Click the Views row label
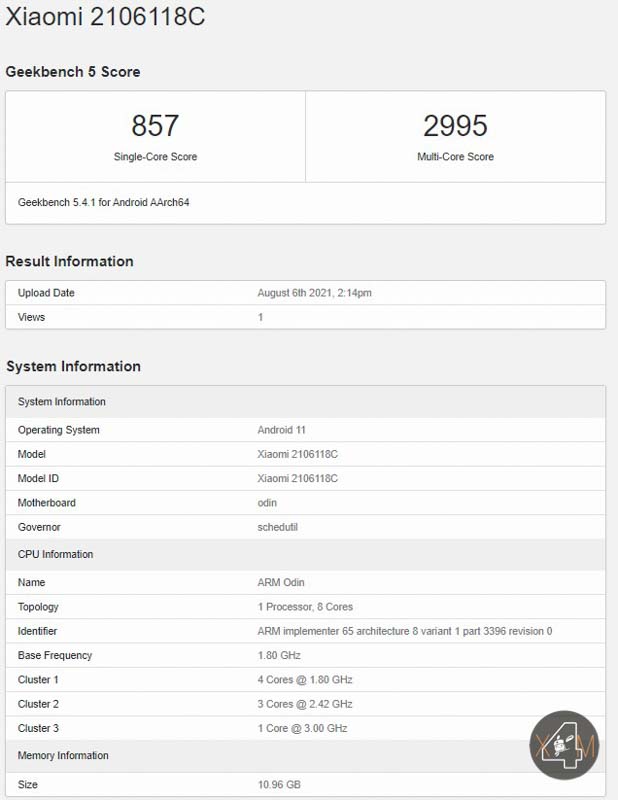This screenshot has height=800, width=618. point(31,317)
